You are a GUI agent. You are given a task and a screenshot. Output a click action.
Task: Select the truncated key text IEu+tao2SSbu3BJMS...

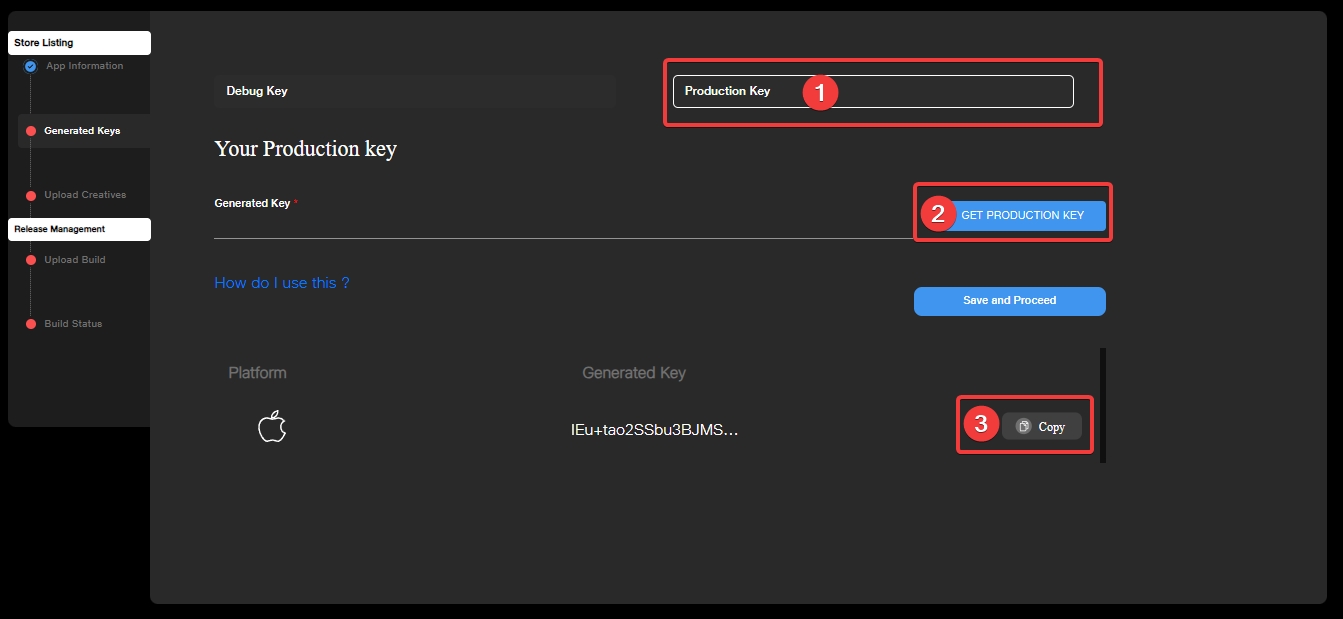point(654,430)
